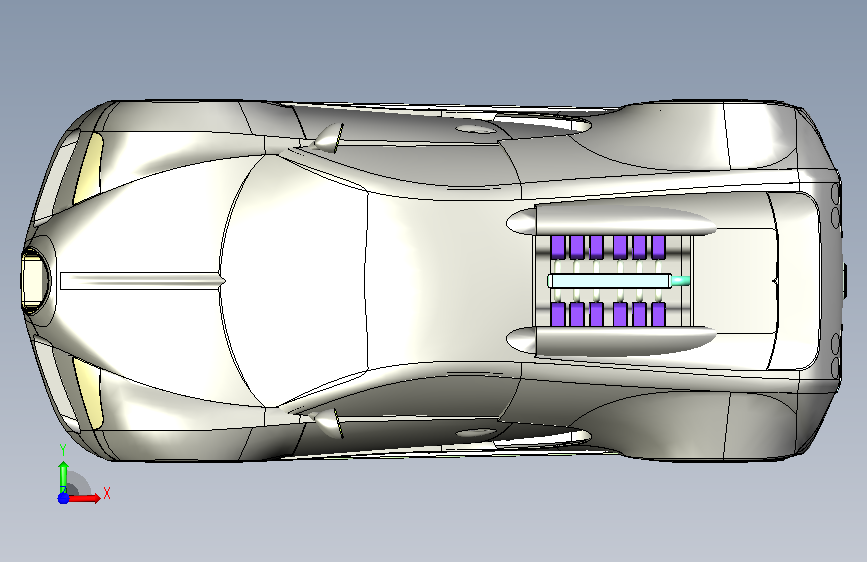Pick the upper yellow headlight lens
867x562 pixels.
click(88, 168)
